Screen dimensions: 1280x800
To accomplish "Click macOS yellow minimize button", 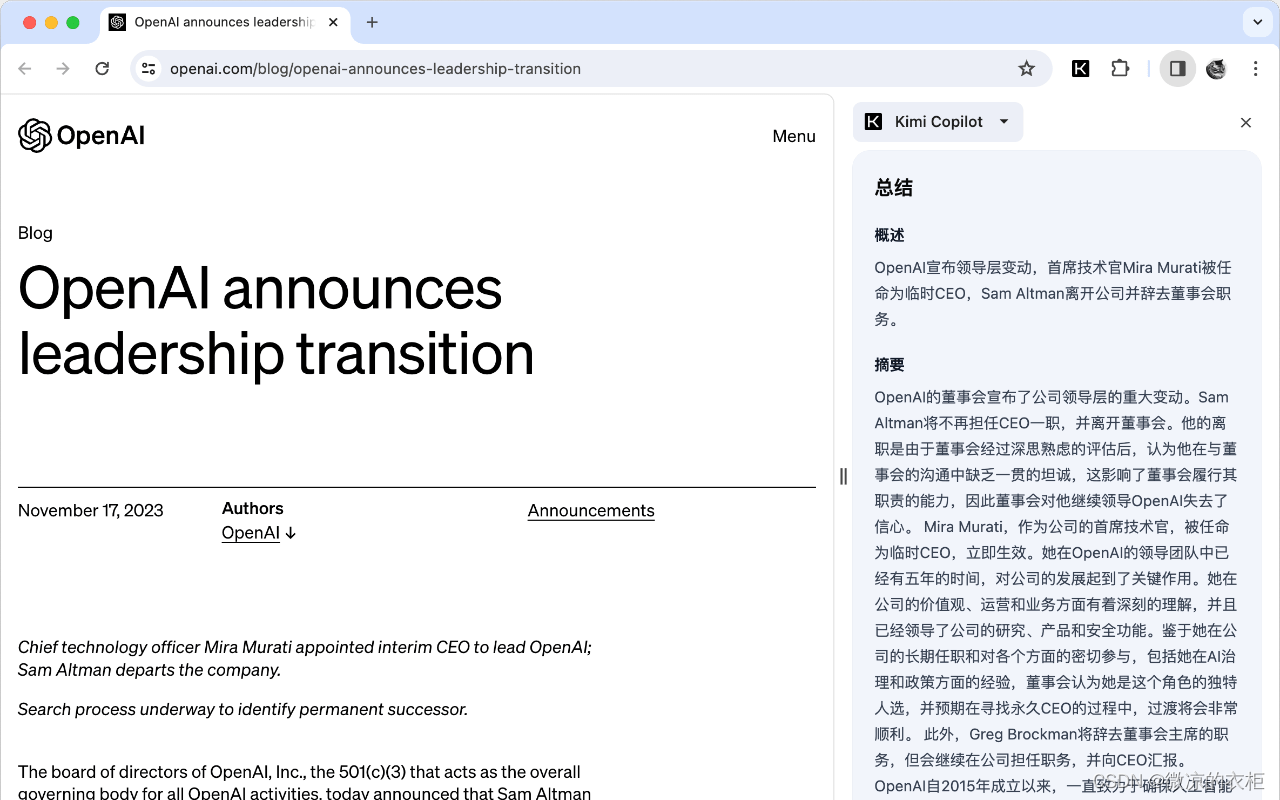I will (51, 22).
